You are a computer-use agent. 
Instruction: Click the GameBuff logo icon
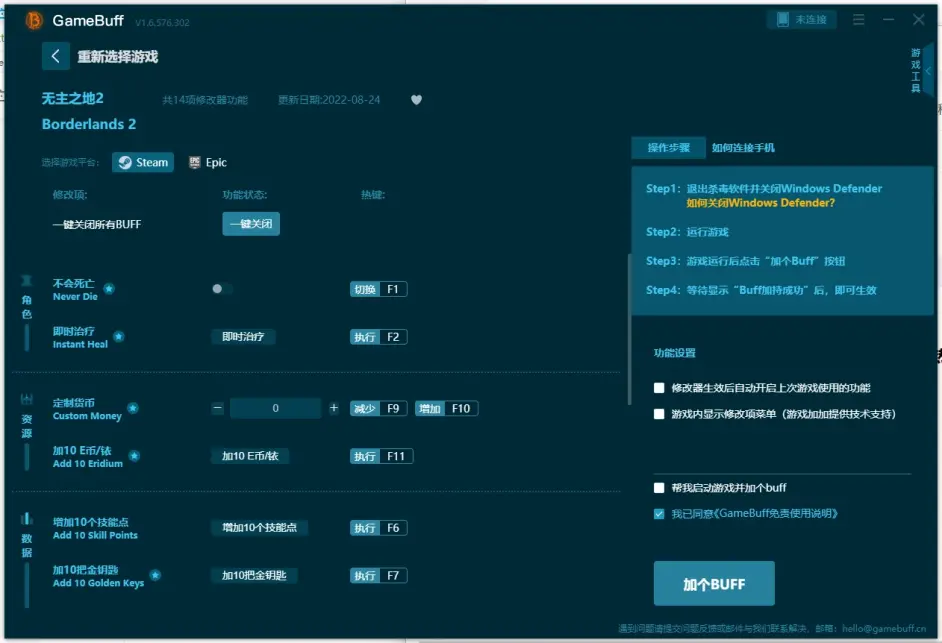pyautogui.click(x=34, y=20)
